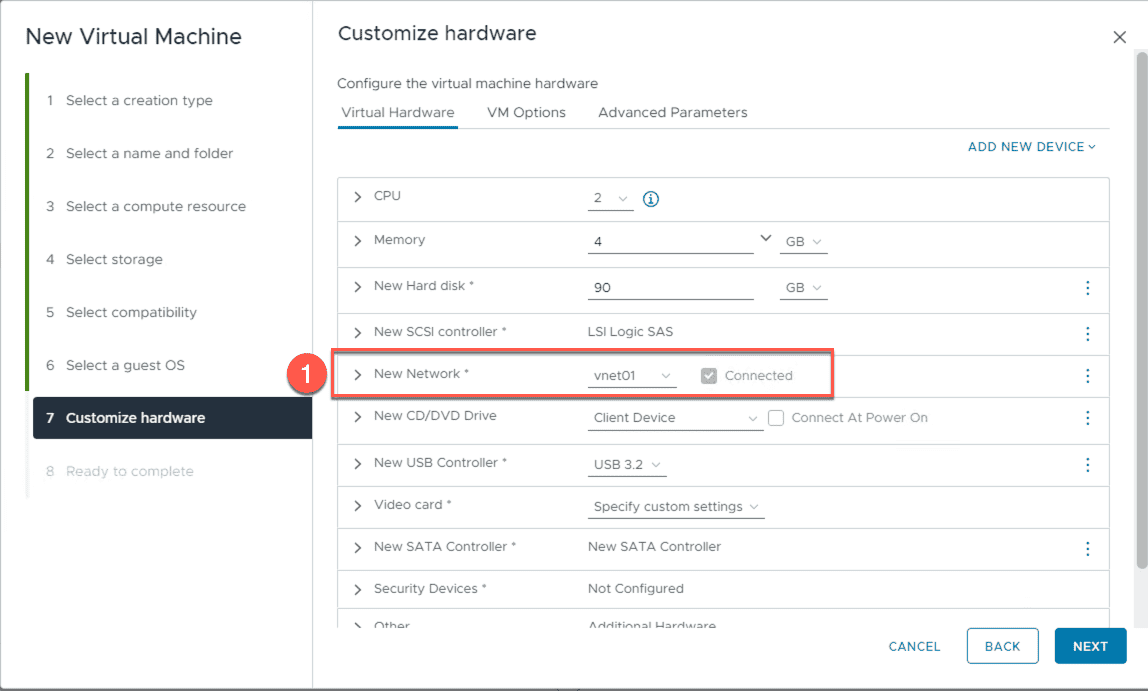Toggle the network Connected checkbox
The width and height of the screenshot is (1148, 691).
pos(709,376)
